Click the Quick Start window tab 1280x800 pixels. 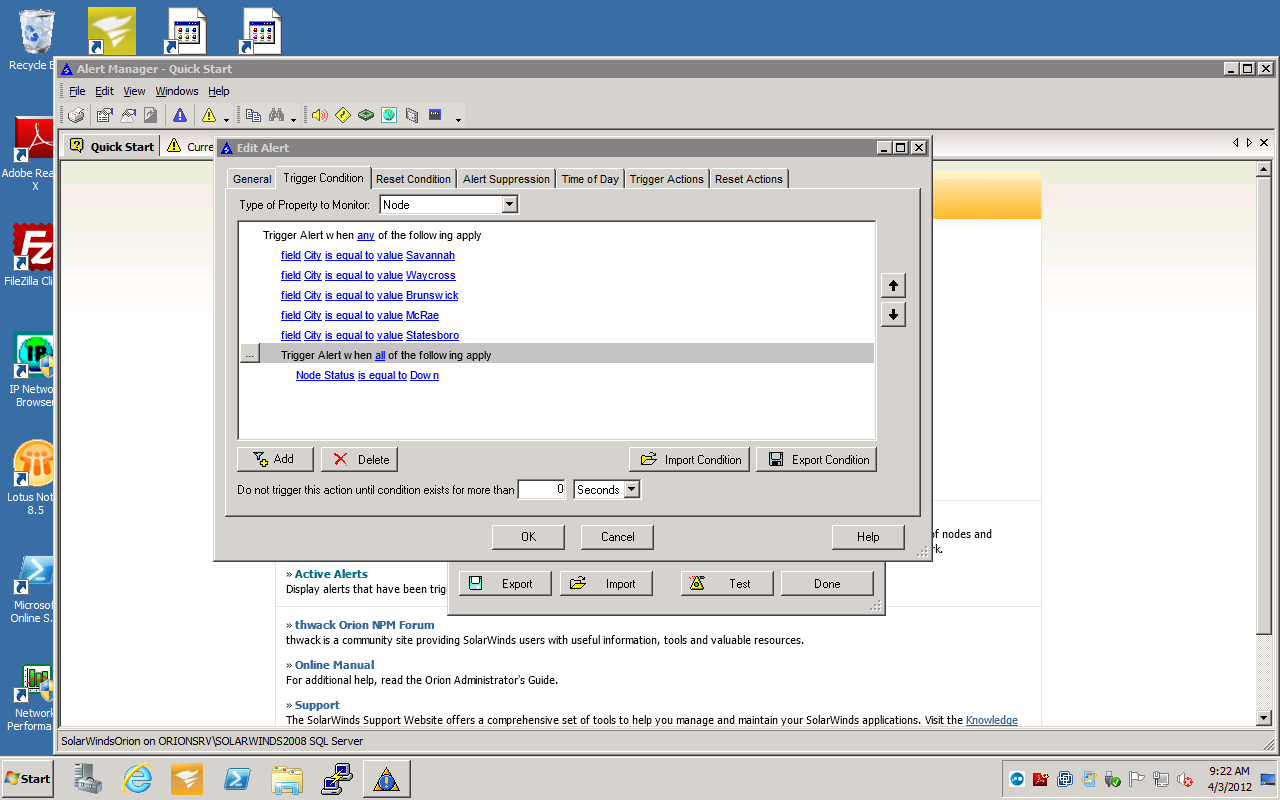tap(111, 146)
